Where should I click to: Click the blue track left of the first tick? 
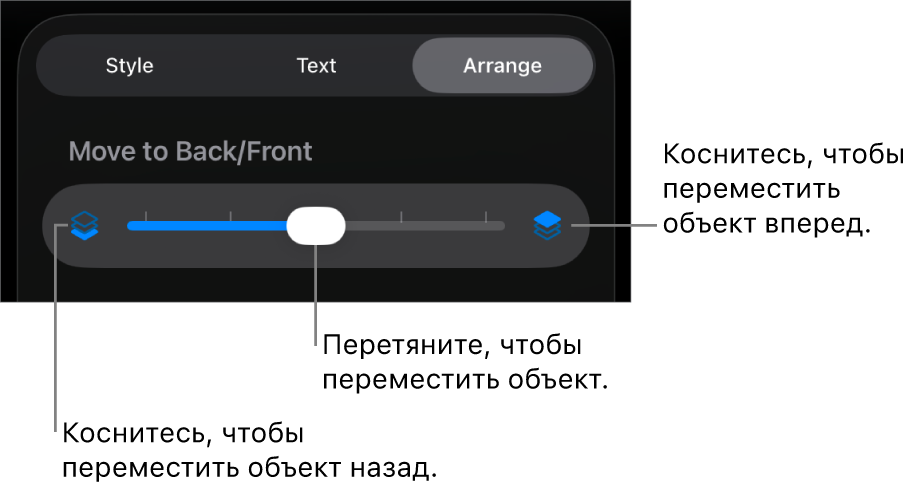pos(137,226)
